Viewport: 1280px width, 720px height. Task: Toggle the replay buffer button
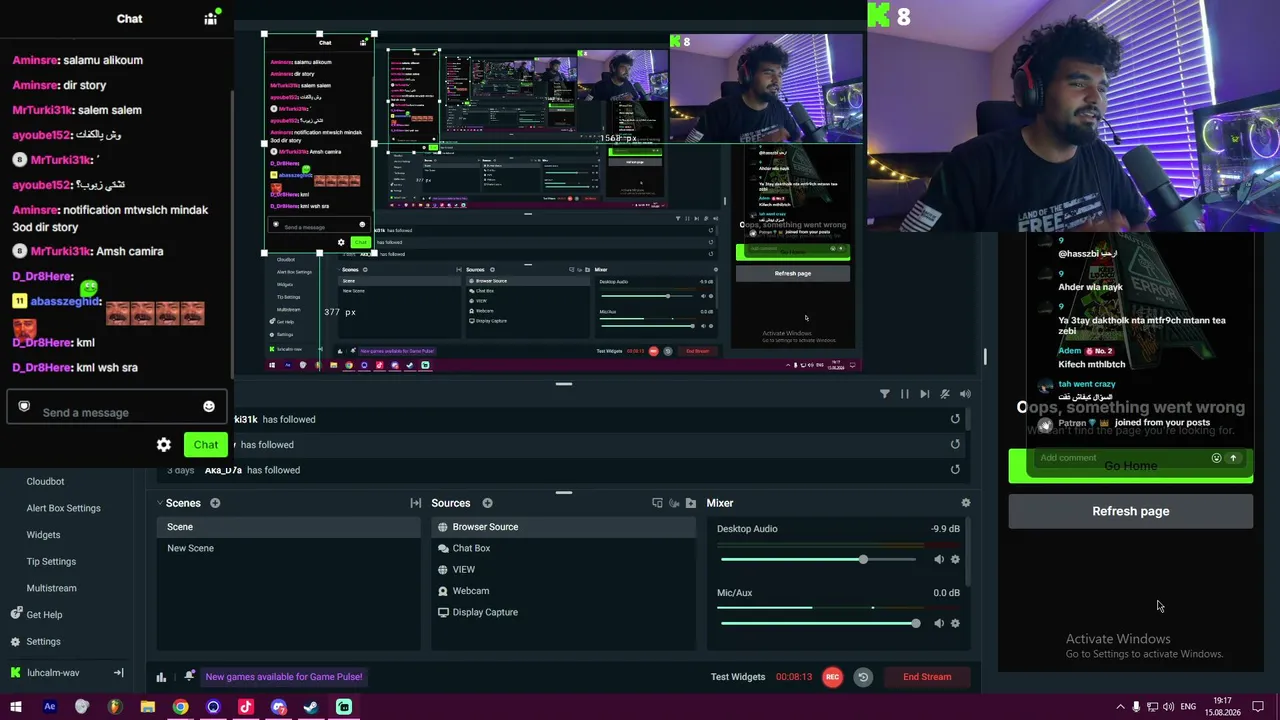pyautogui.click(x=863, y=677)
